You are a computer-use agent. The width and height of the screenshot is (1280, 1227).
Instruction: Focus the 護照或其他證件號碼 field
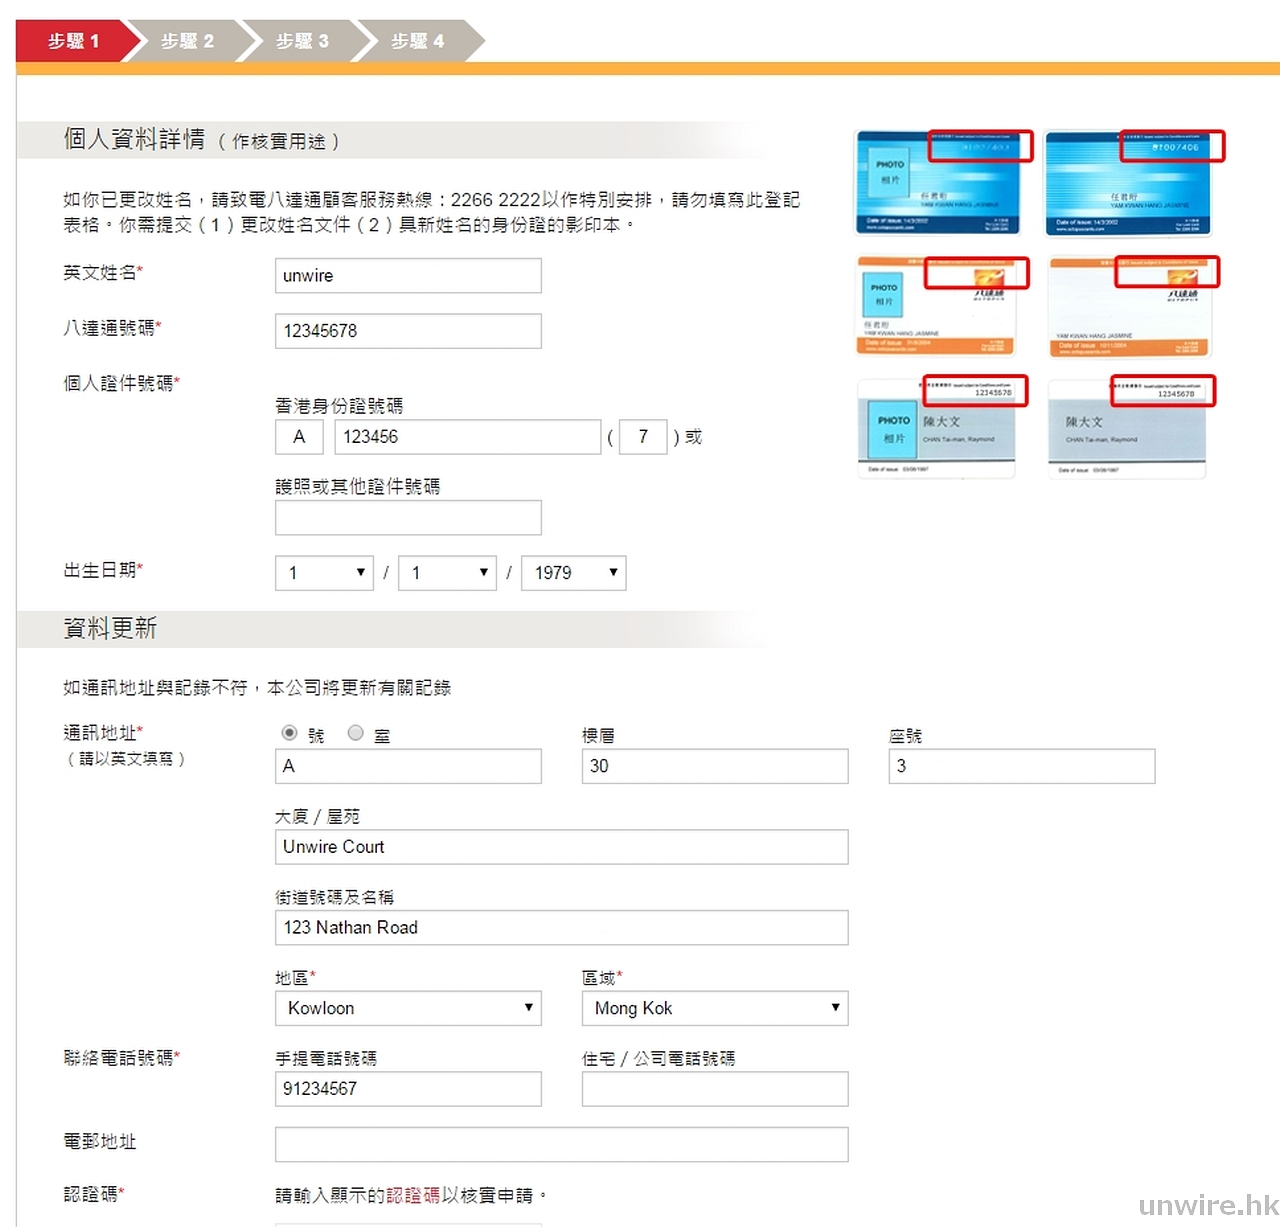tap(408, 518)
